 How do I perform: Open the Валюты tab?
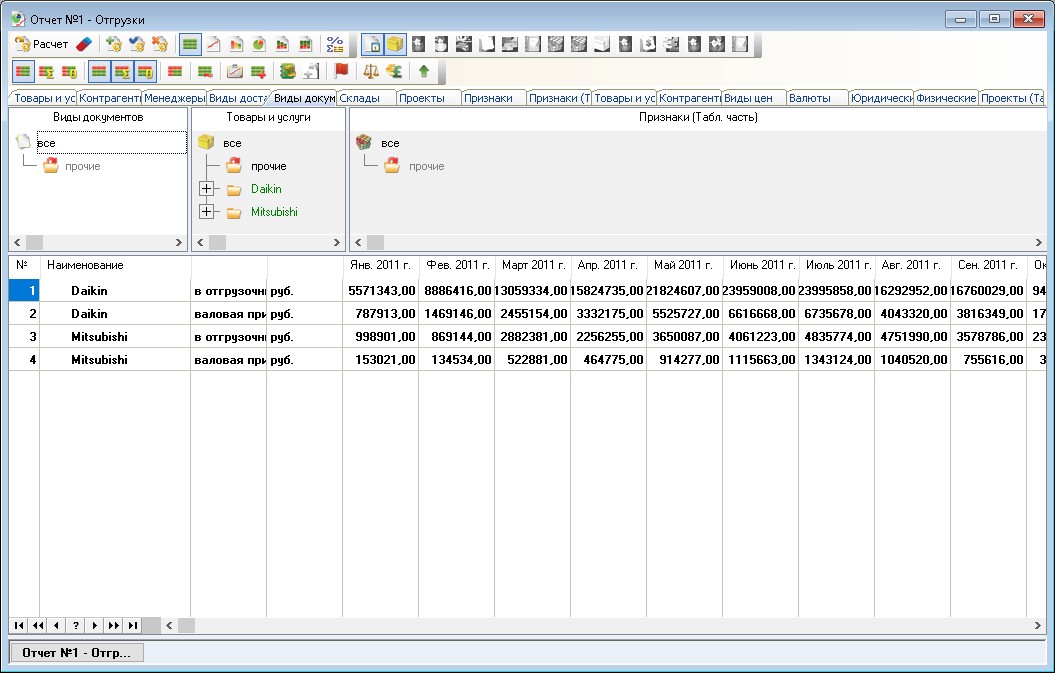click(x=810, y=98)
